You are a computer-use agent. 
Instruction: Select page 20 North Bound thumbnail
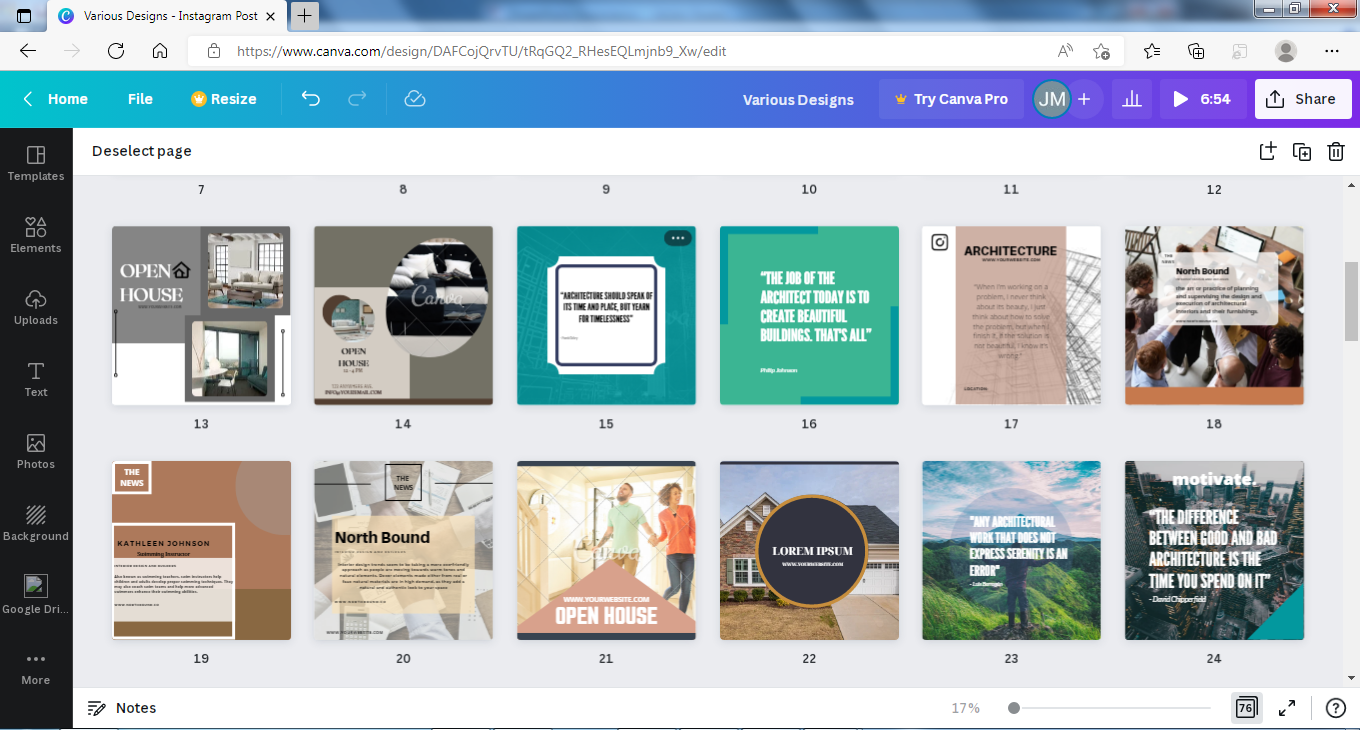click(403, 550)
